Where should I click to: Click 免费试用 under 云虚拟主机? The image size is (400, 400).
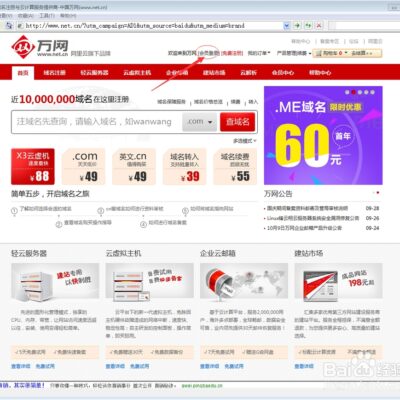point(139,366)
